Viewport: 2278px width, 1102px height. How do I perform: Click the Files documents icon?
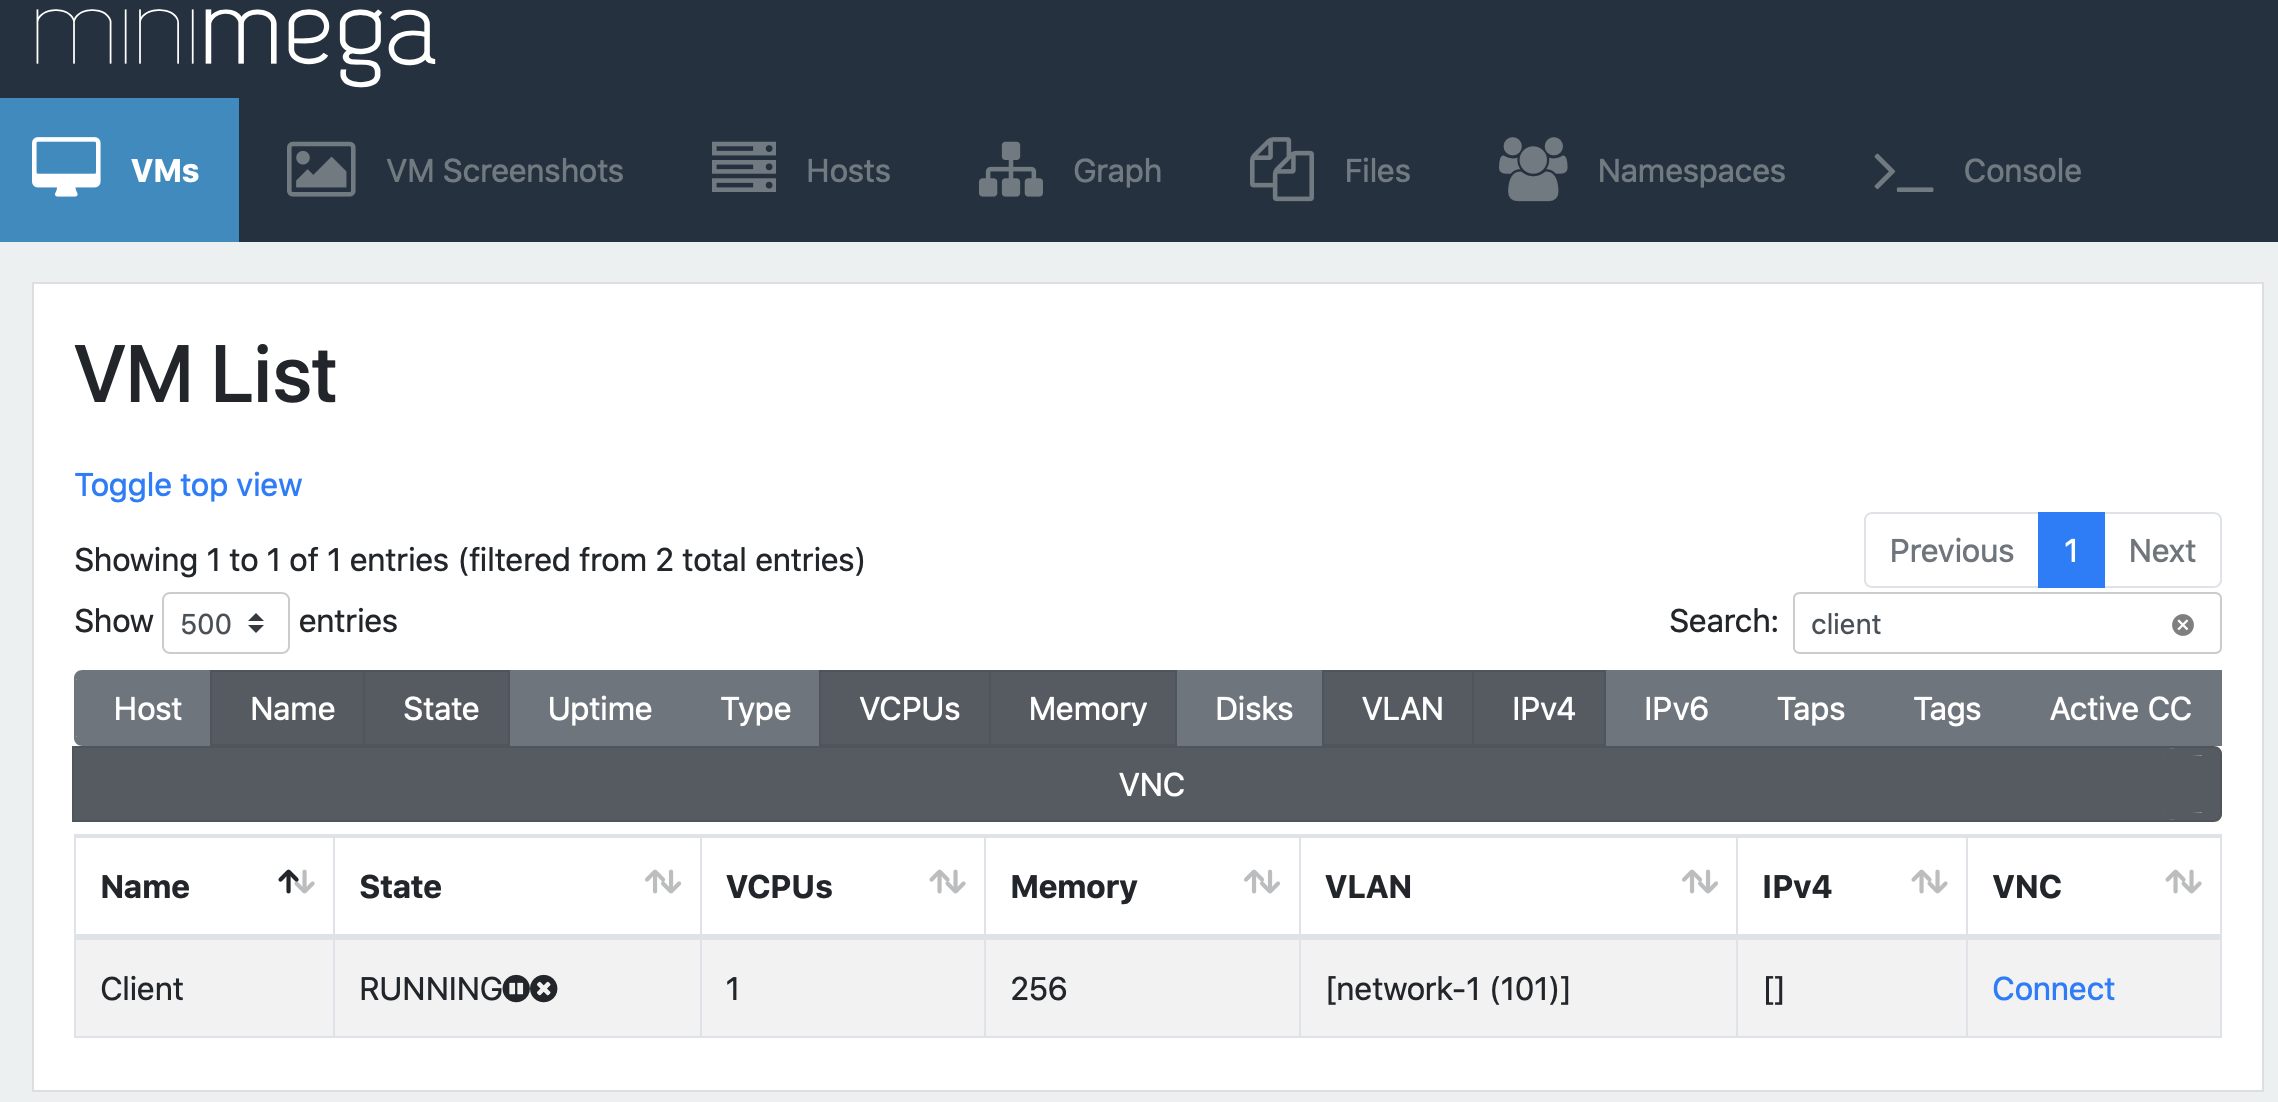(1281, 169)
